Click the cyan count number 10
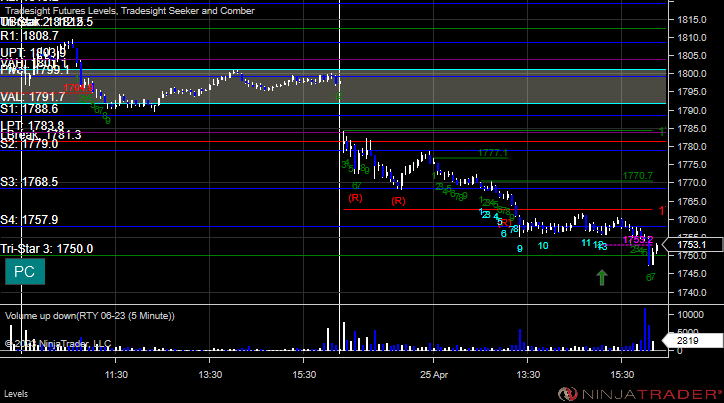Viewport: 724px width, 403px height. click(x=543, y=246)
